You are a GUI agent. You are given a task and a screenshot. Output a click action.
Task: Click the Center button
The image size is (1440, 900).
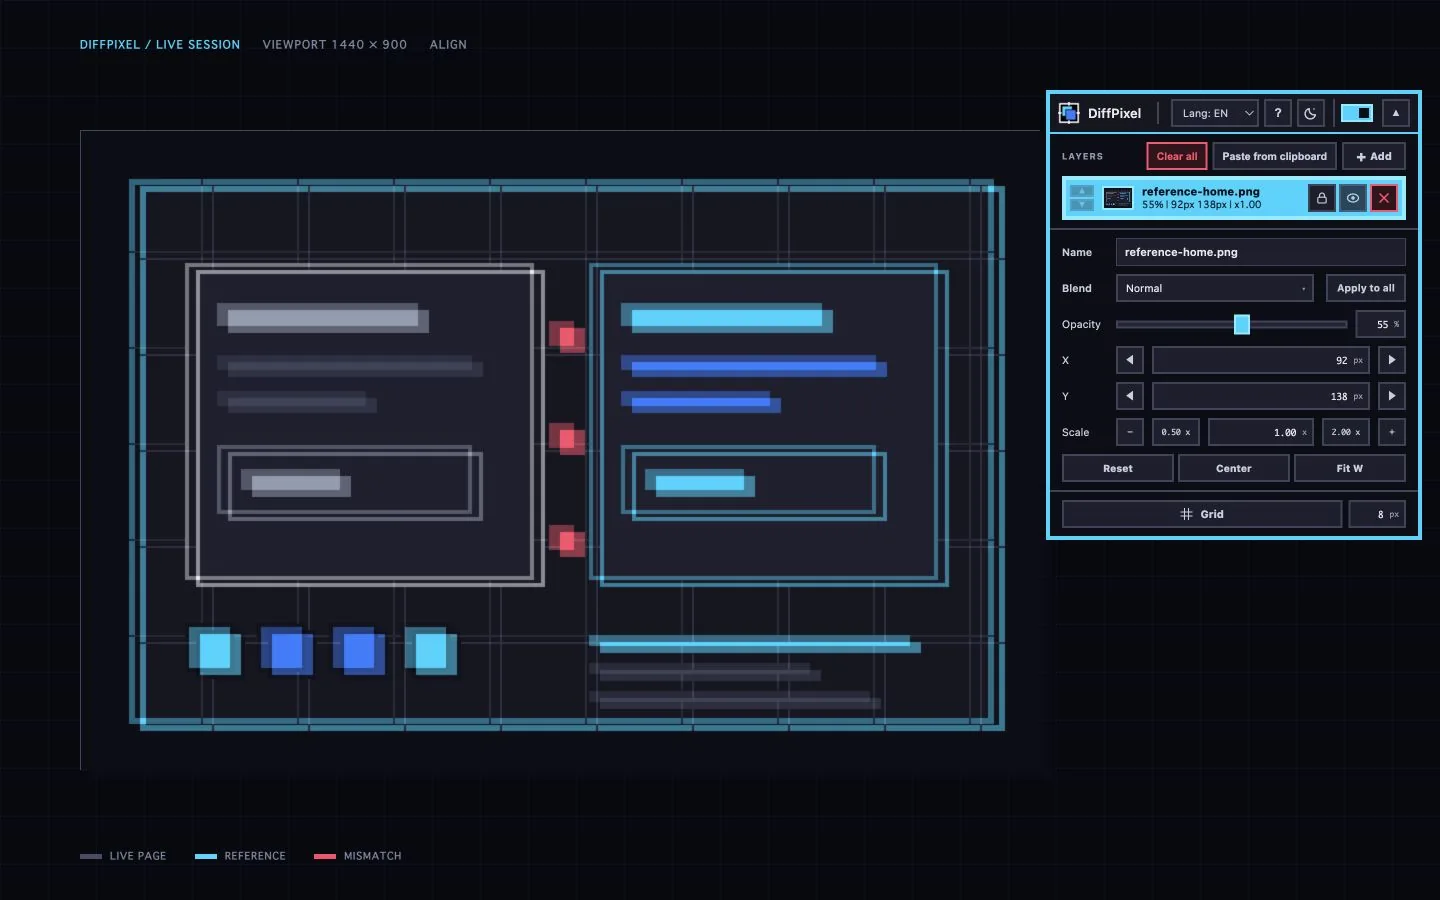pyautogui.click(x=1233, y=468)
